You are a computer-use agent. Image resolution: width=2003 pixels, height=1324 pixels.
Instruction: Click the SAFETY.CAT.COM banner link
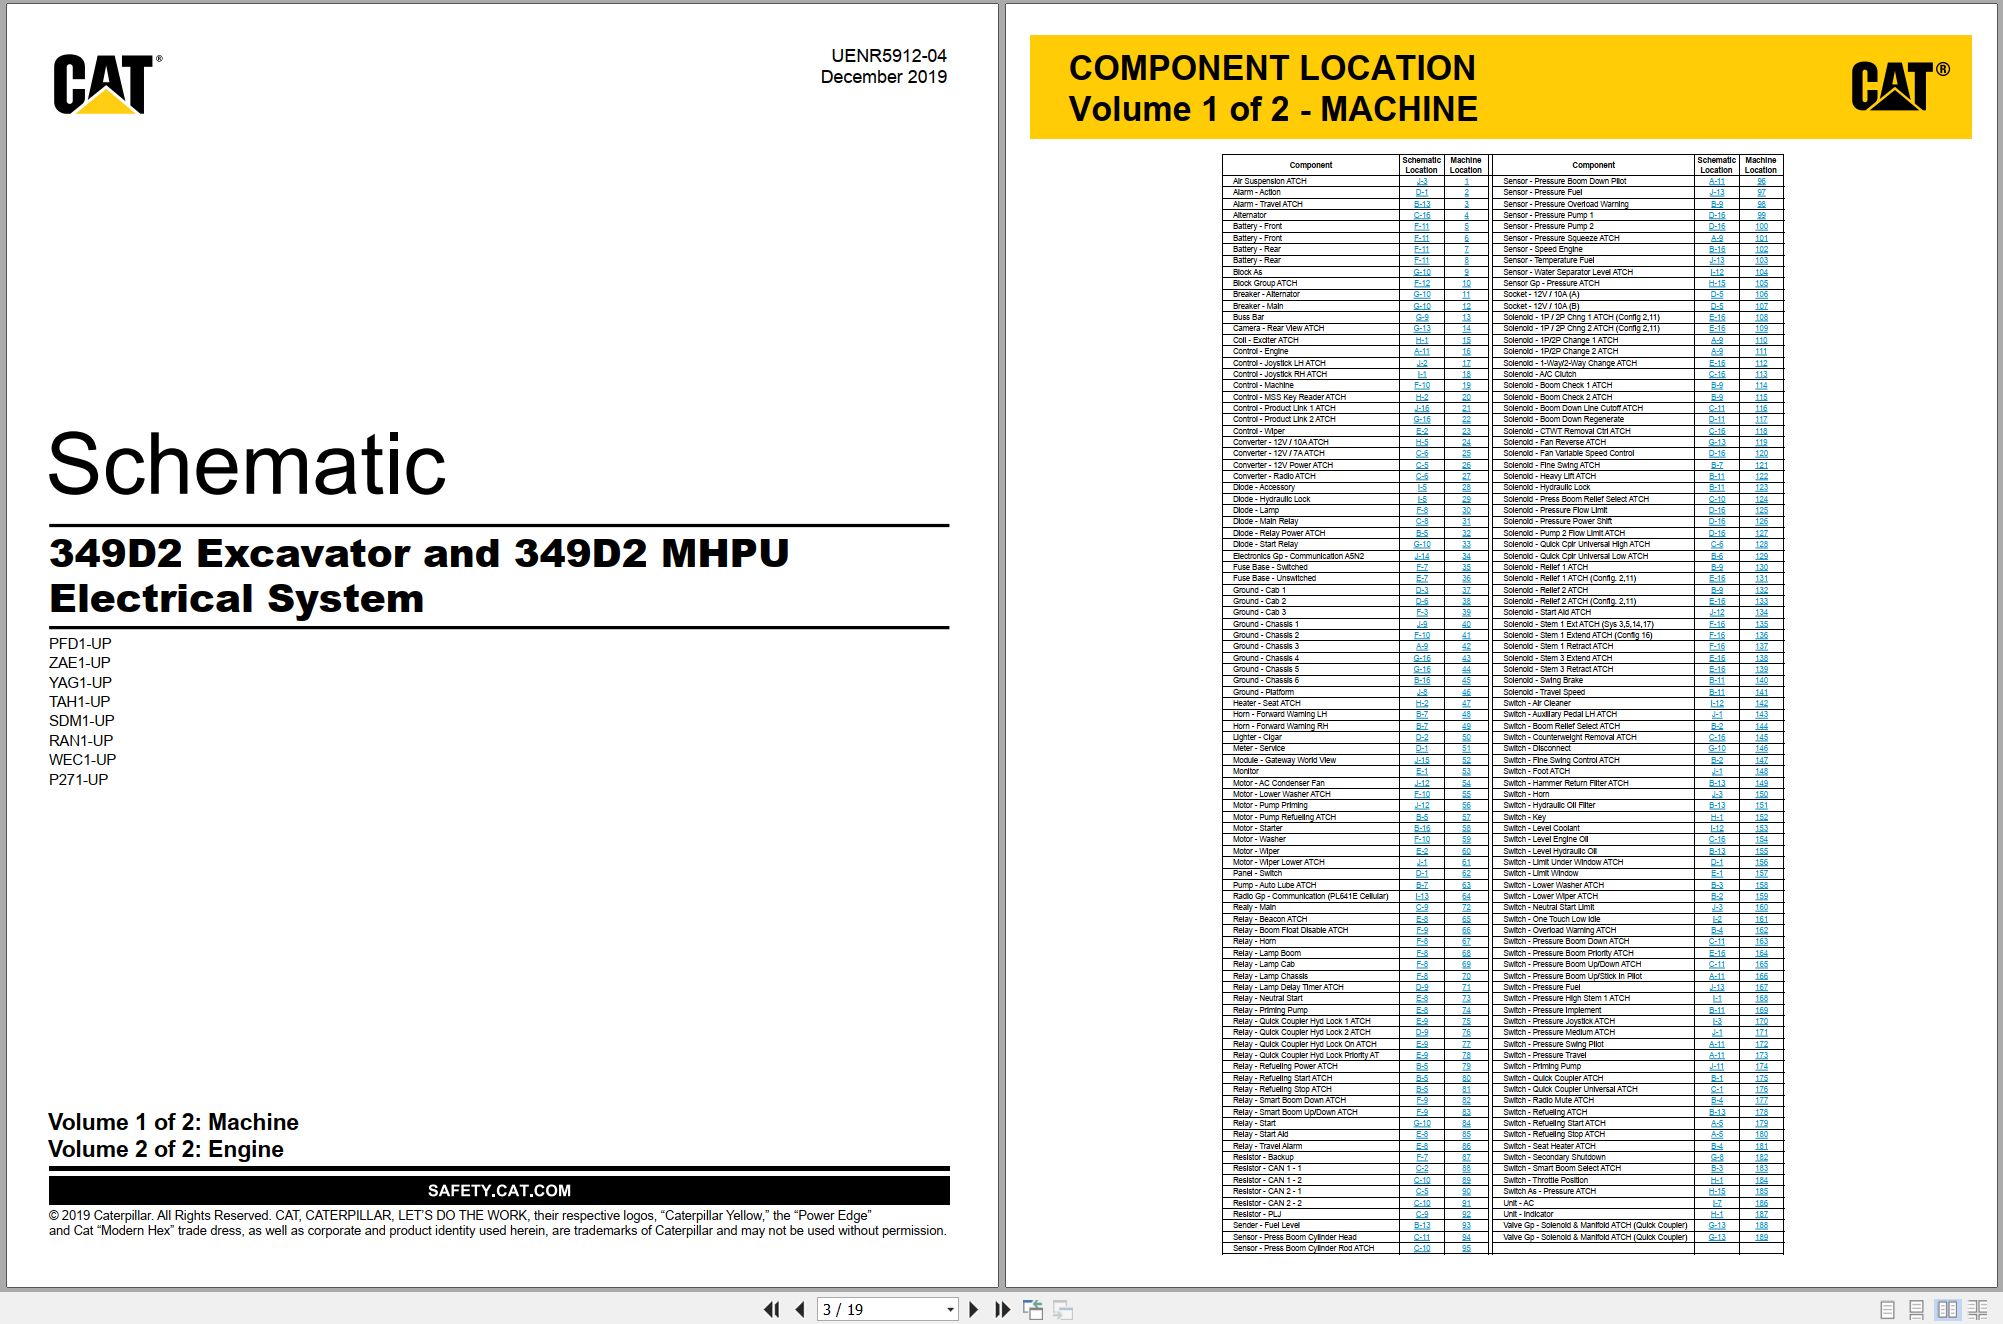coord(499,1190)
